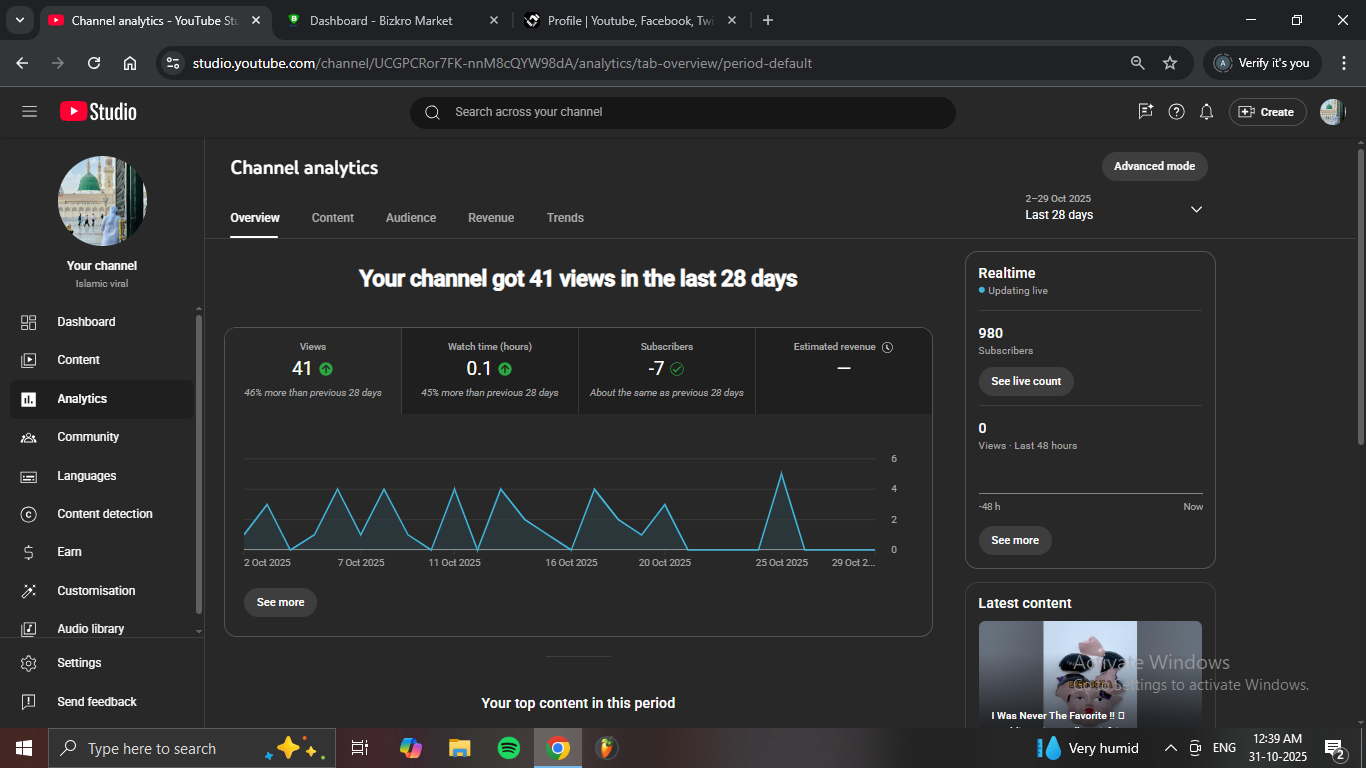Launch Spotify from the taskbar
The width and height of the screenshot is (1366, 768).
[508, 748]
